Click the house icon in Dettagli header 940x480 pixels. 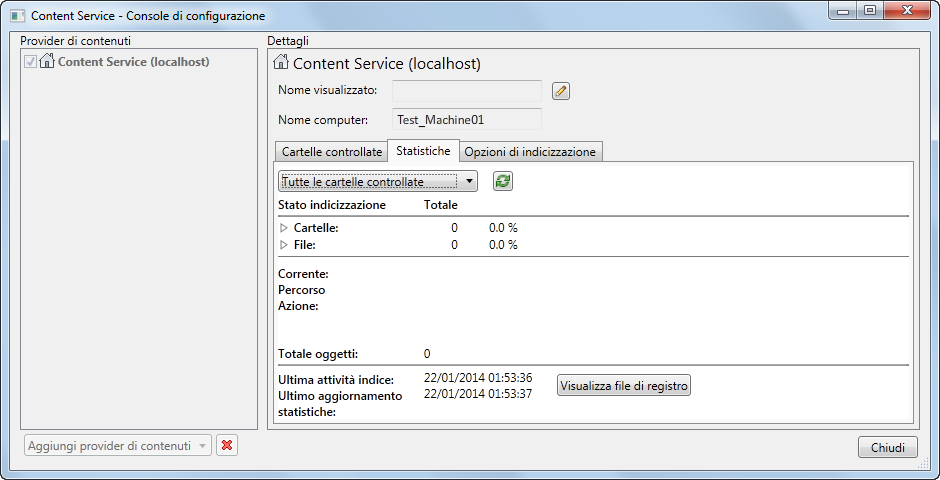(x=281, y=62)
